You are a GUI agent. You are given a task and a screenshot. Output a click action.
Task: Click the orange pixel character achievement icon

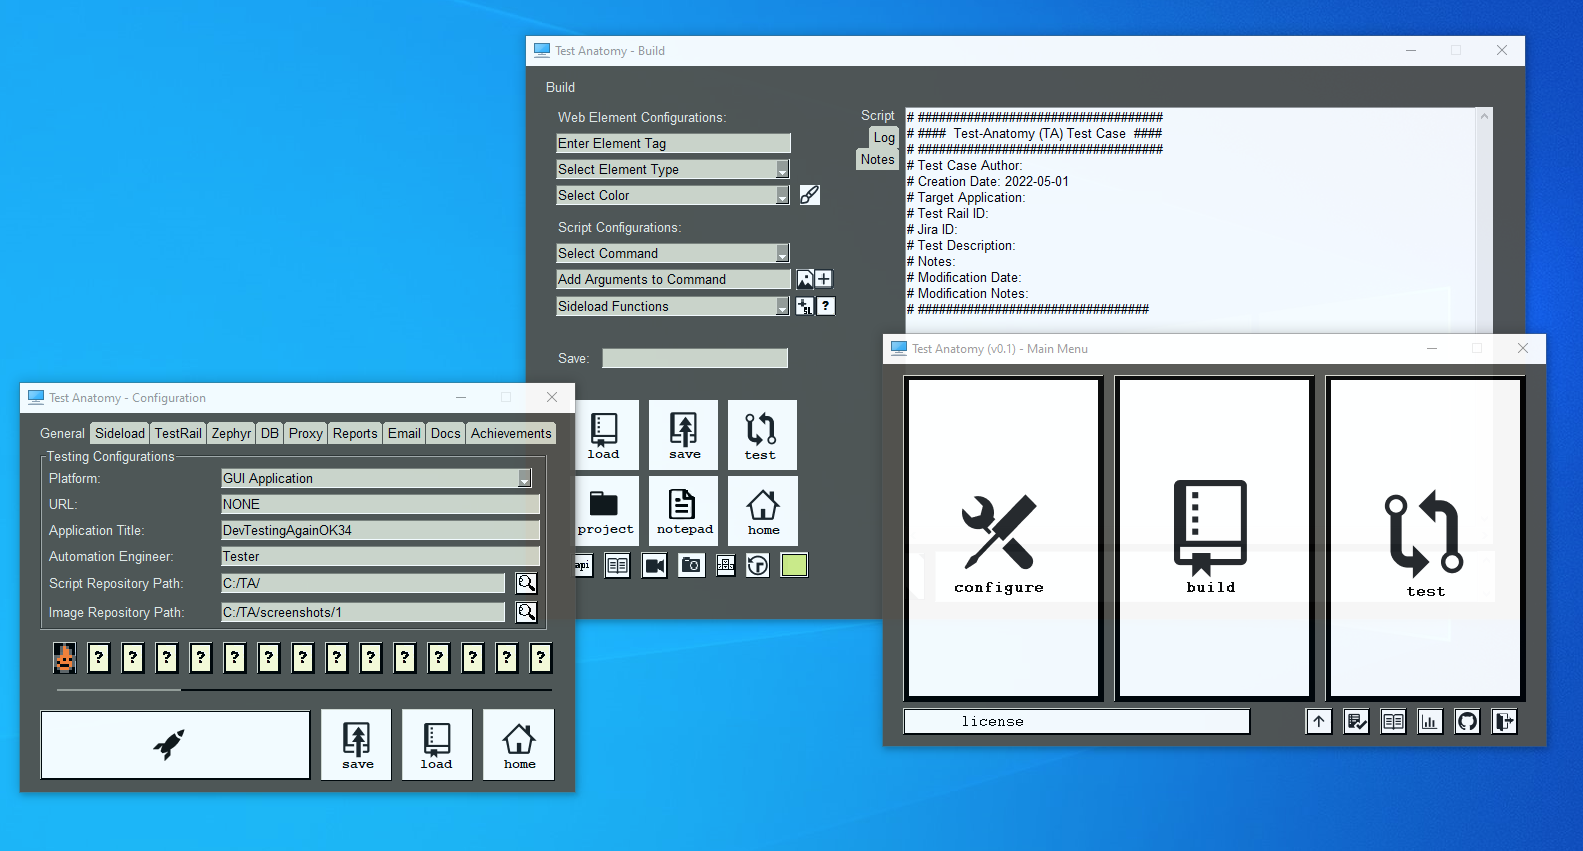click(x=65, y=658)
